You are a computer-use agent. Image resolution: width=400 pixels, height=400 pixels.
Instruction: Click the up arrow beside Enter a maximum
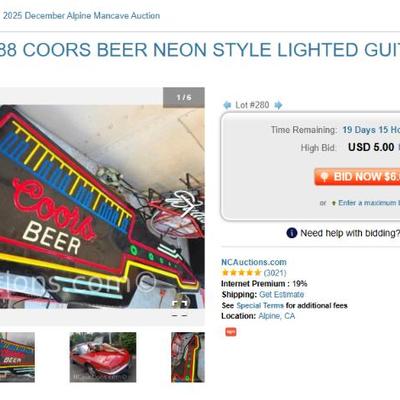coord(333,203)
